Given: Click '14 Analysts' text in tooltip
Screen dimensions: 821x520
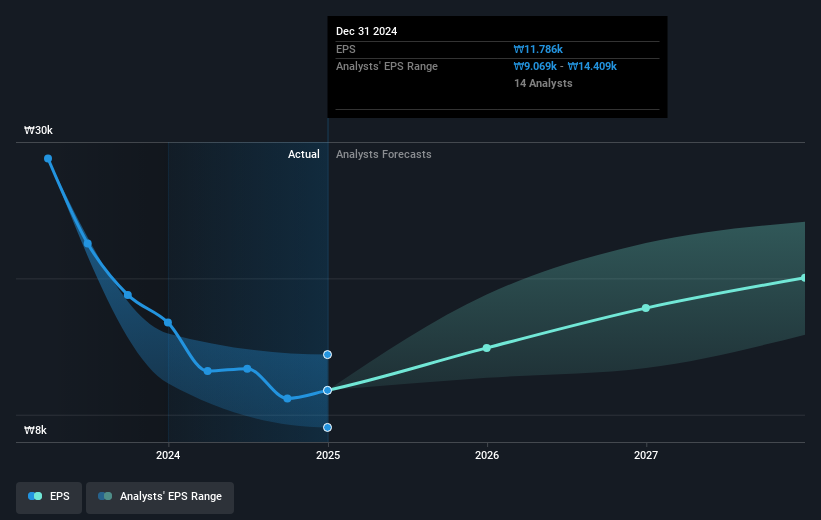Looking at the screenshot, I should [543, 83].
